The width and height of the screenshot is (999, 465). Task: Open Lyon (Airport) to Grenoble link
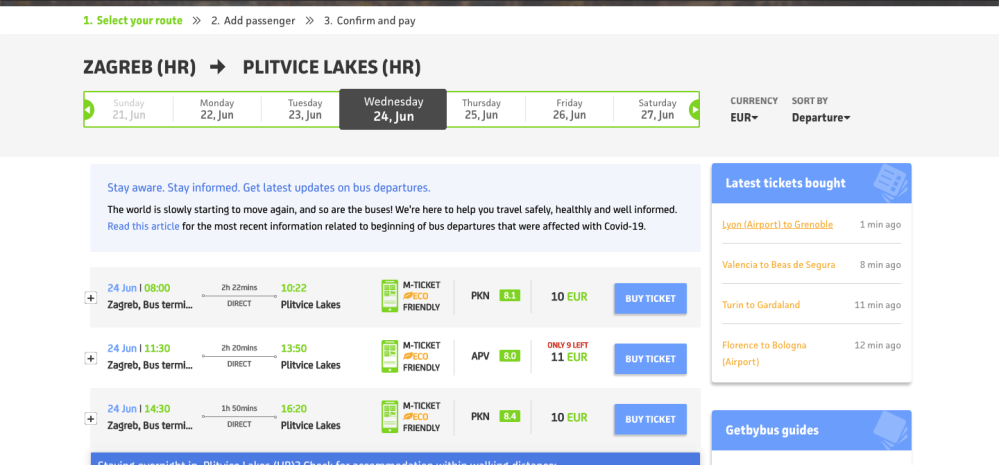click(777, 224)
